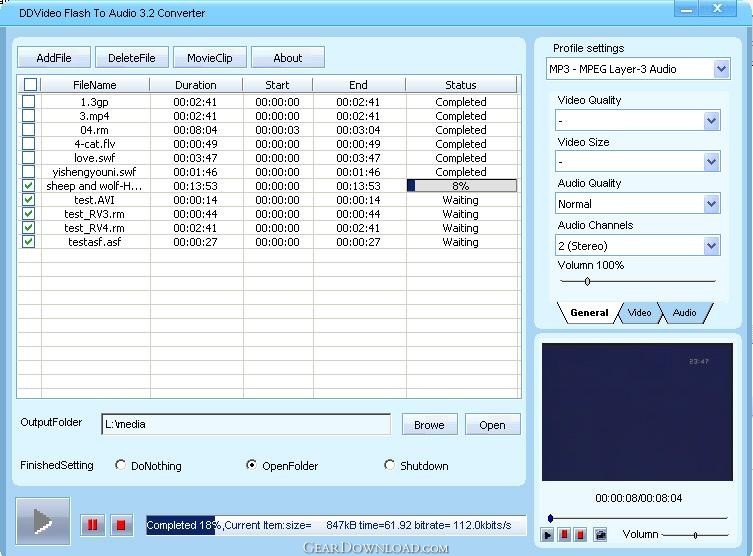Image resolution: width=753 pixels, height=556 pixels.
Task: Click the Completed status of 1.3gp
Action: tap(461, 102)
